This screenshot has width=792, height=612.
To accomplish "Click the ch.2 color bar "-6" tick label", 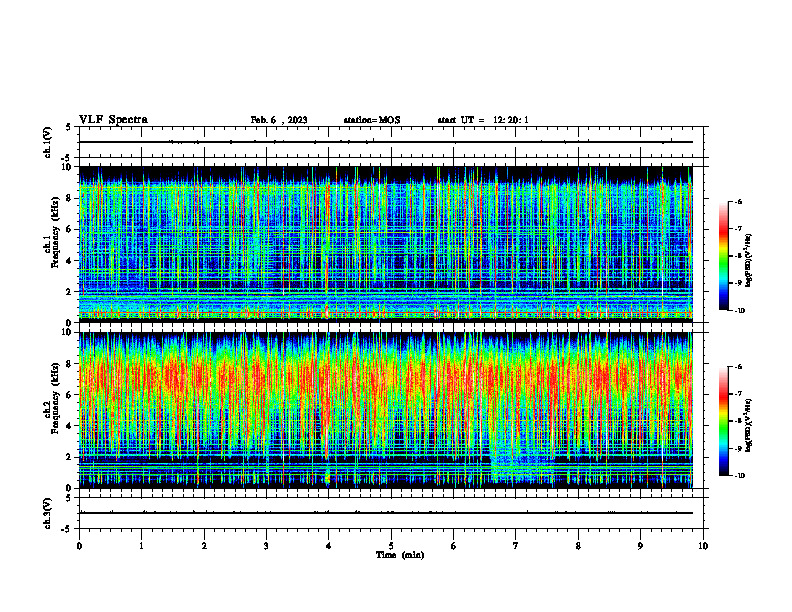I will point(738,367).
